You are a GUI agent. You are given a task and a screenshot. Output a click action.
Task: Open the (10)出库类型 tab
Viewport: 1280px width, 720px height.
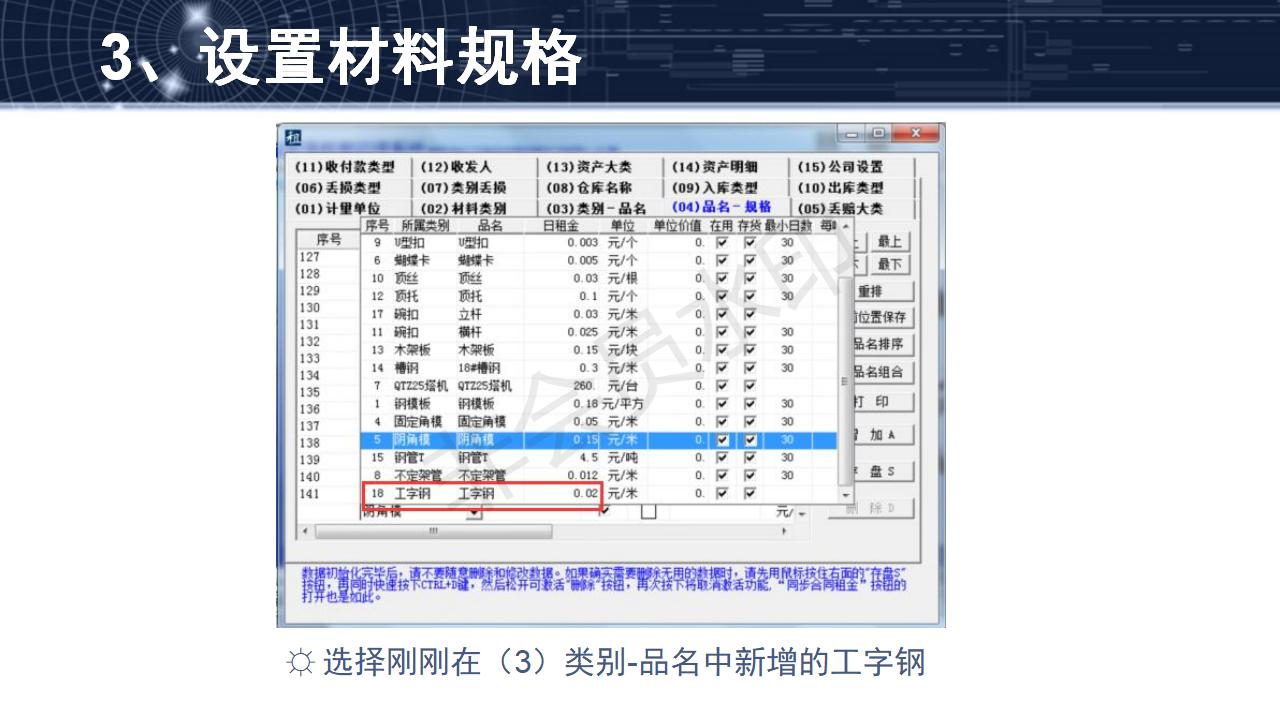(x=842, y=188)
